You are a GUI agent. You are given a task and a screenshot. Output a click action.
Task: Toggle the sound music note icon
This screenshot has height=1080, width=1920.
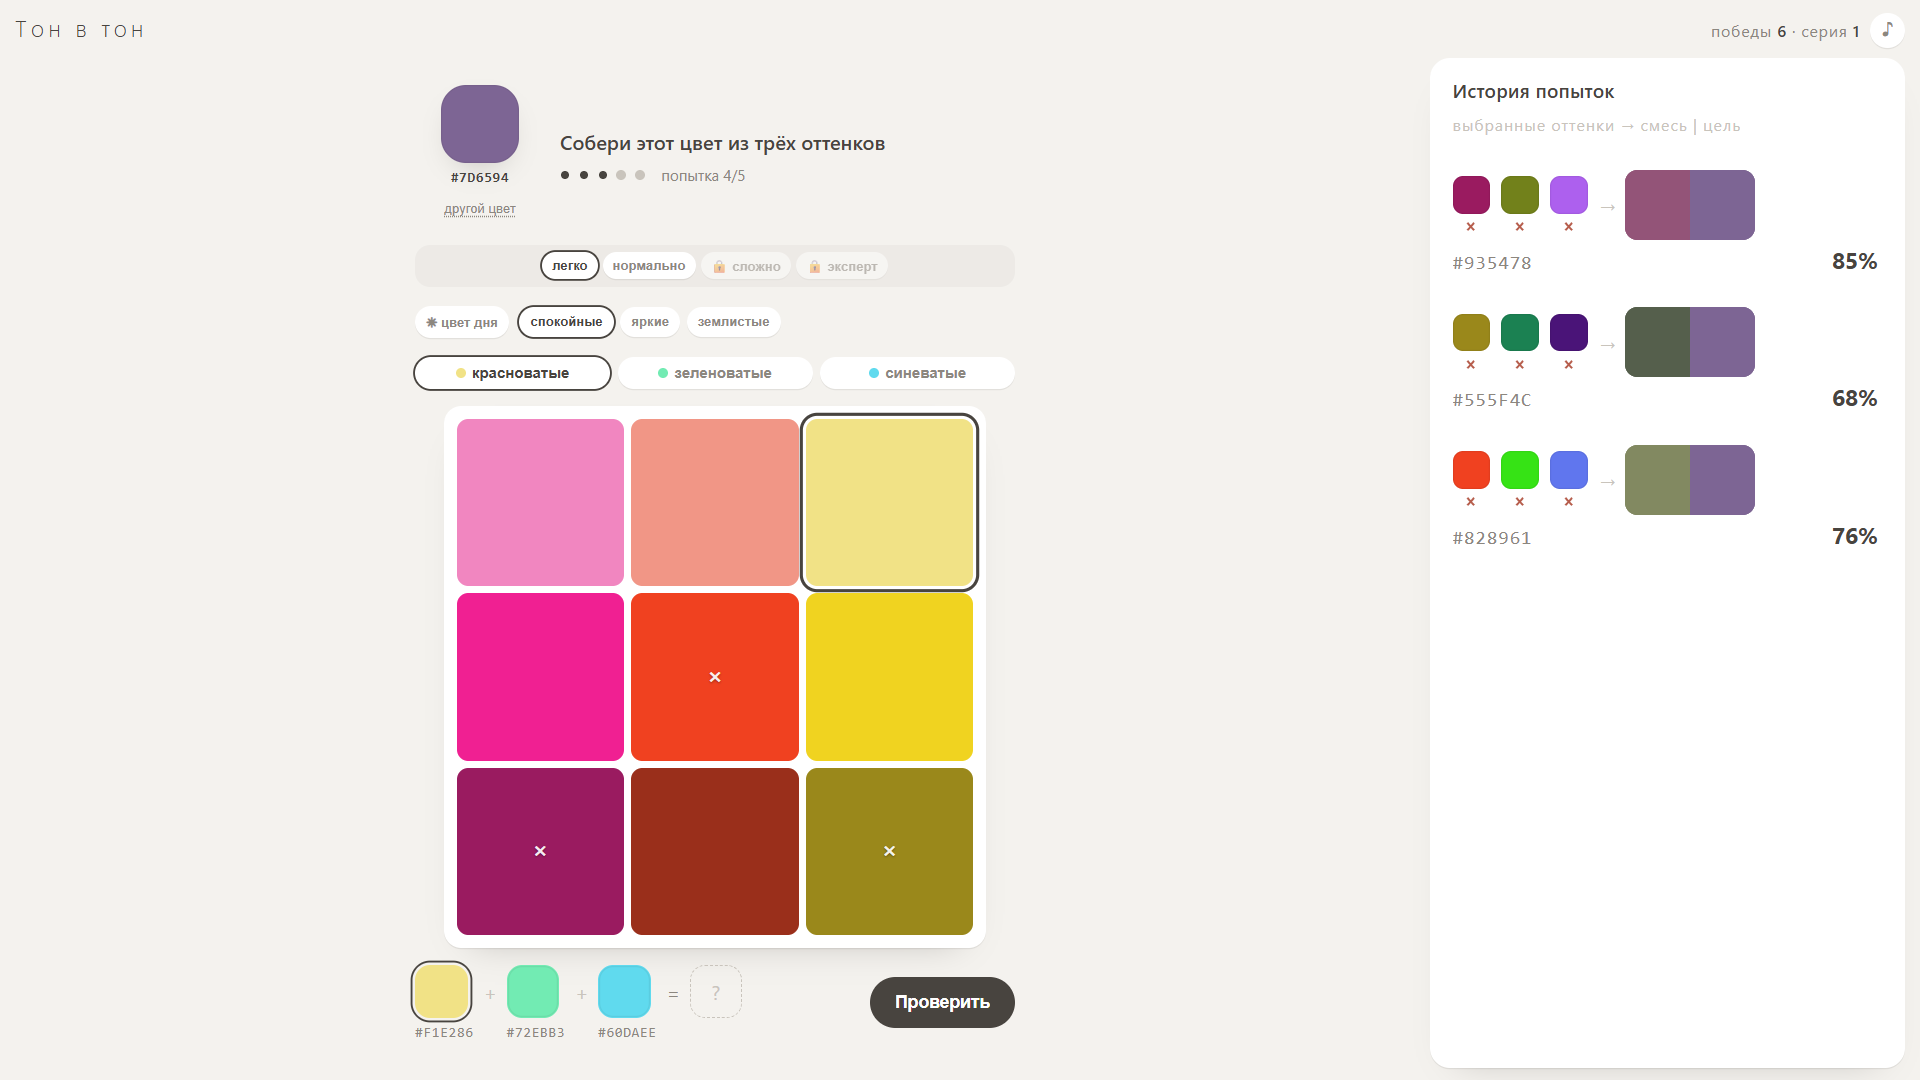(x=1887, y=30)
